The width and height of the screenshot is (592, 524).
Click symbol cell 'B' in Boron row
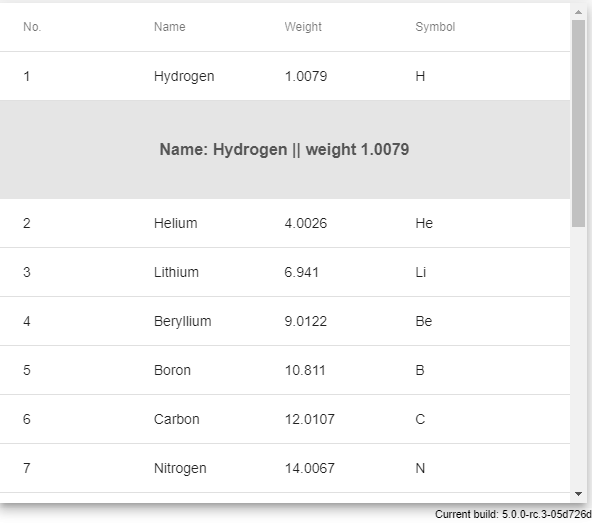coord(420,370)
